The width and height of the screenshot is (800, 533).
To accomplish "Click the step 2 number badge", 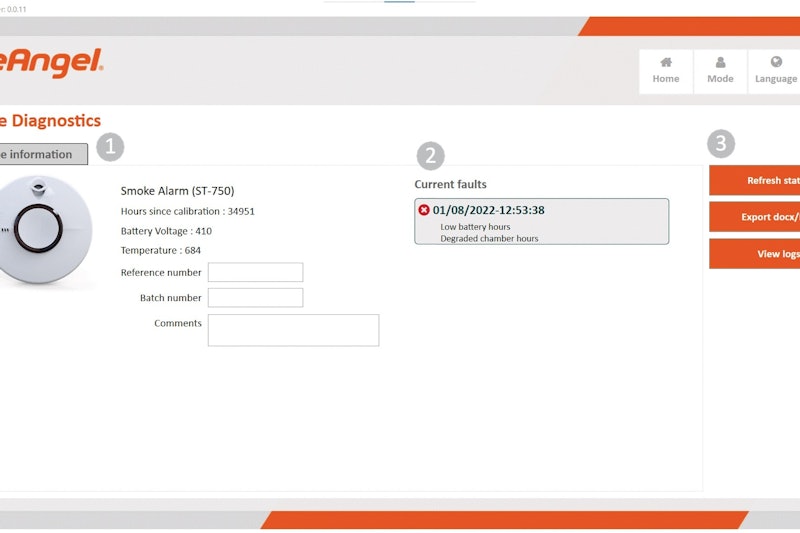I will pyautogui.click(x=430, y=155).
